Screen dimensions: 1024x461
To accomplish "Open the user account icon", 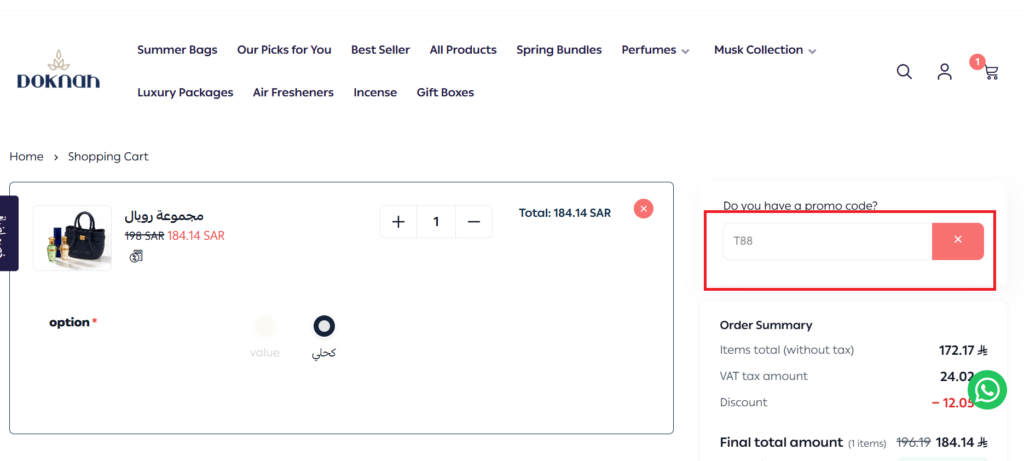I will pyautogui.click(x=944, y=72).
